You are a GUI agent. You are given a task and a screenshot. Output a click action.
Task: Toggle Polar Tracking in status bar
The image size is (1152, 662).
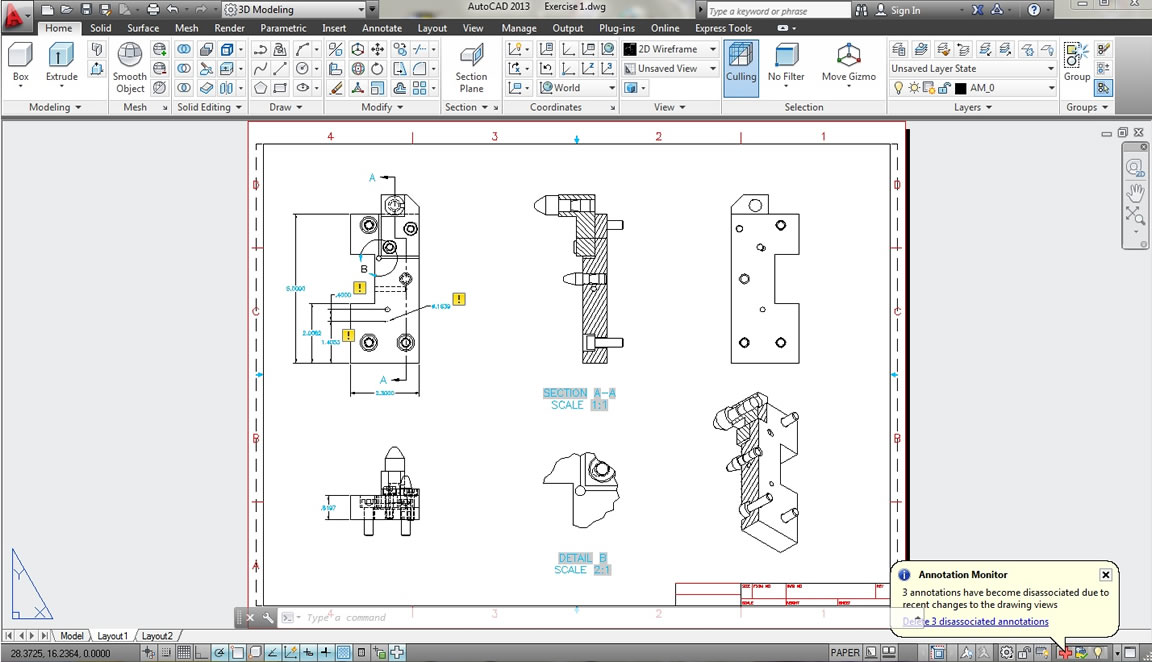pyautogui.click(x=219, y=652)
